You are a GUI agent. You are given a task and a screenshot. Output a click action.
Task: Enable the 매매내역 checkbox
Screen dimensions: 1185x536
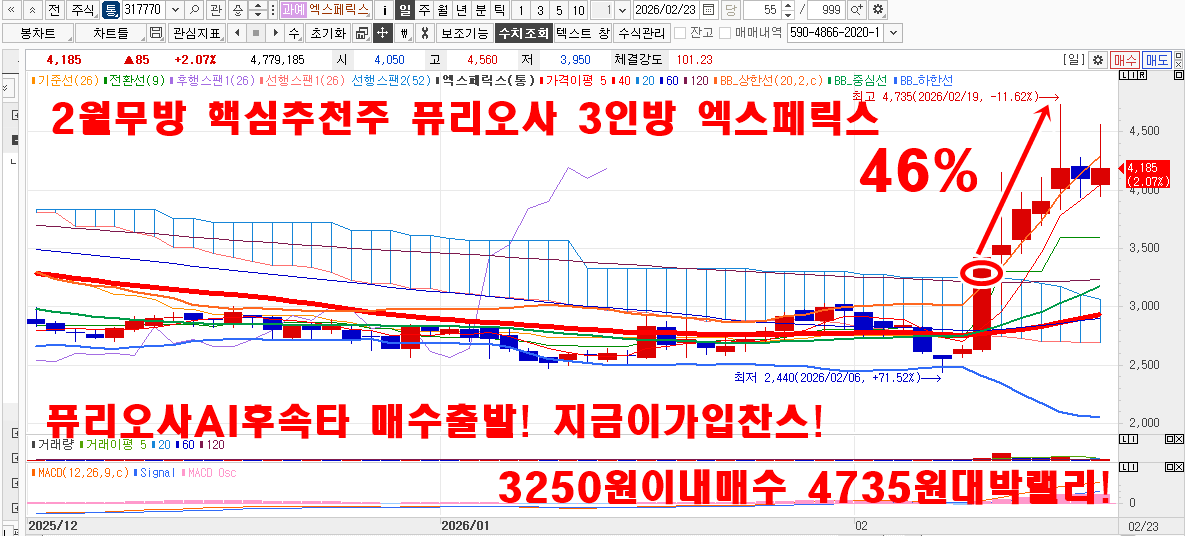tap(724, 33)
